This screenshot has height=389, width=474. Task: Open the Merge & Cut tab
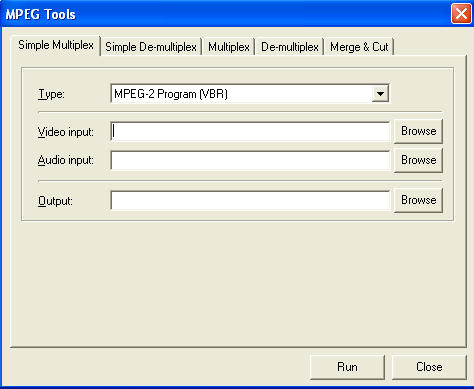359,47
